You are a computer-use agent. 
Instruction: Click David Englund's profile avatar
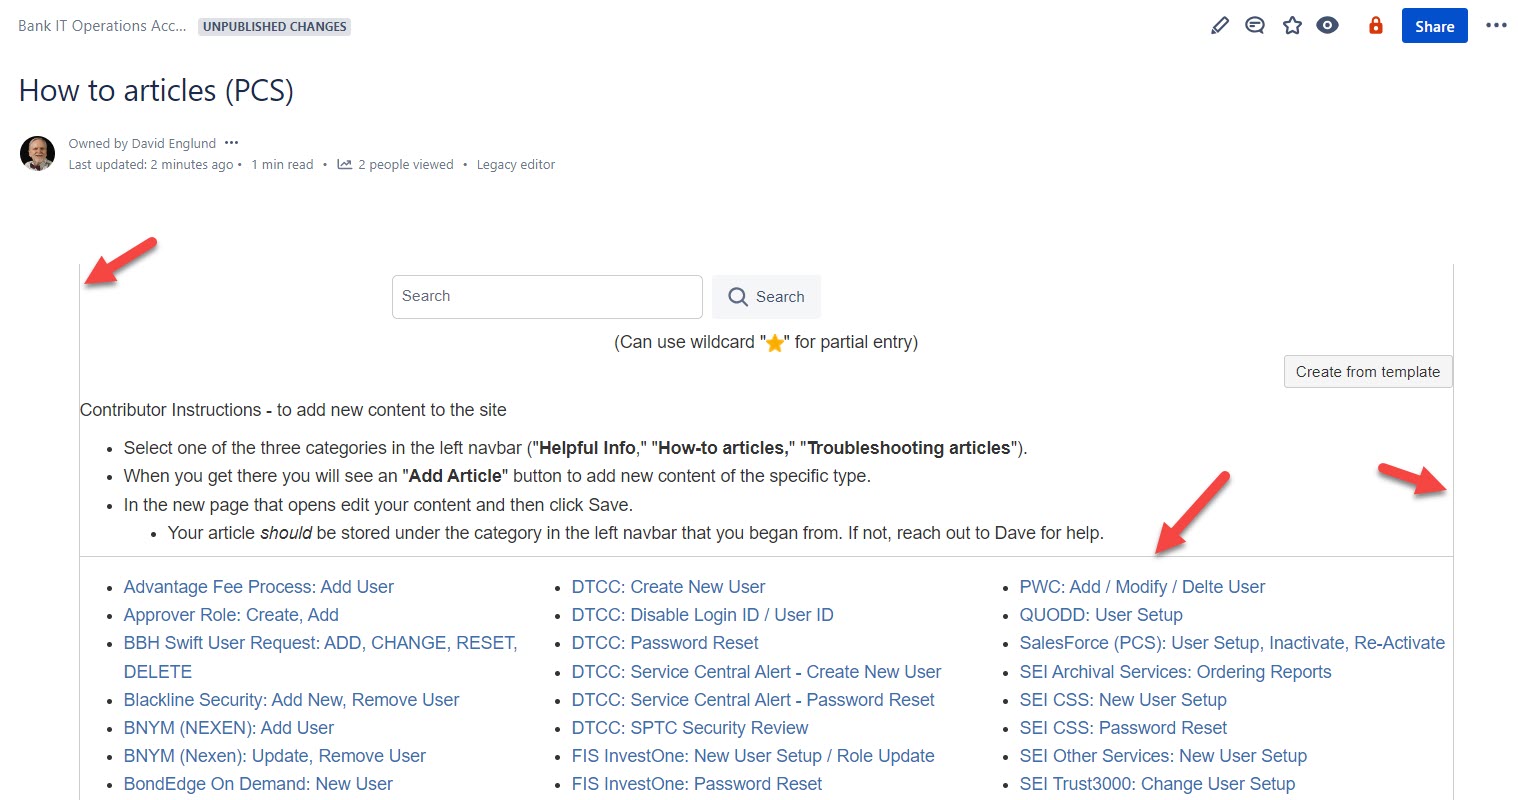(x=38, y=153)
